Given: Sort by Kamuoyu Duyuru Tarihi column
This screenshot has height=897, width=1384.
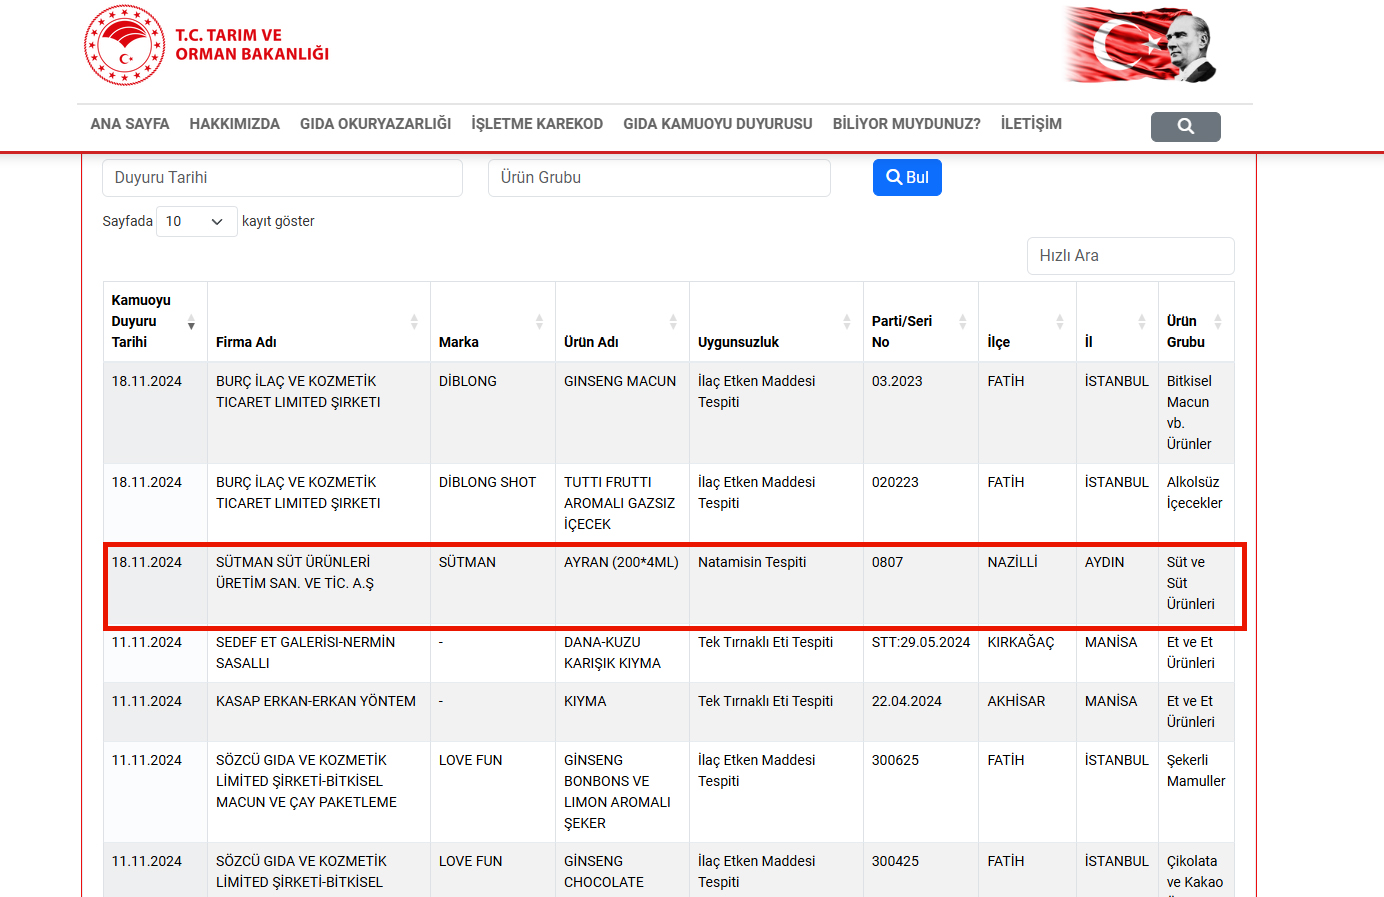Looking at the screenshot, I should point(155,321).
